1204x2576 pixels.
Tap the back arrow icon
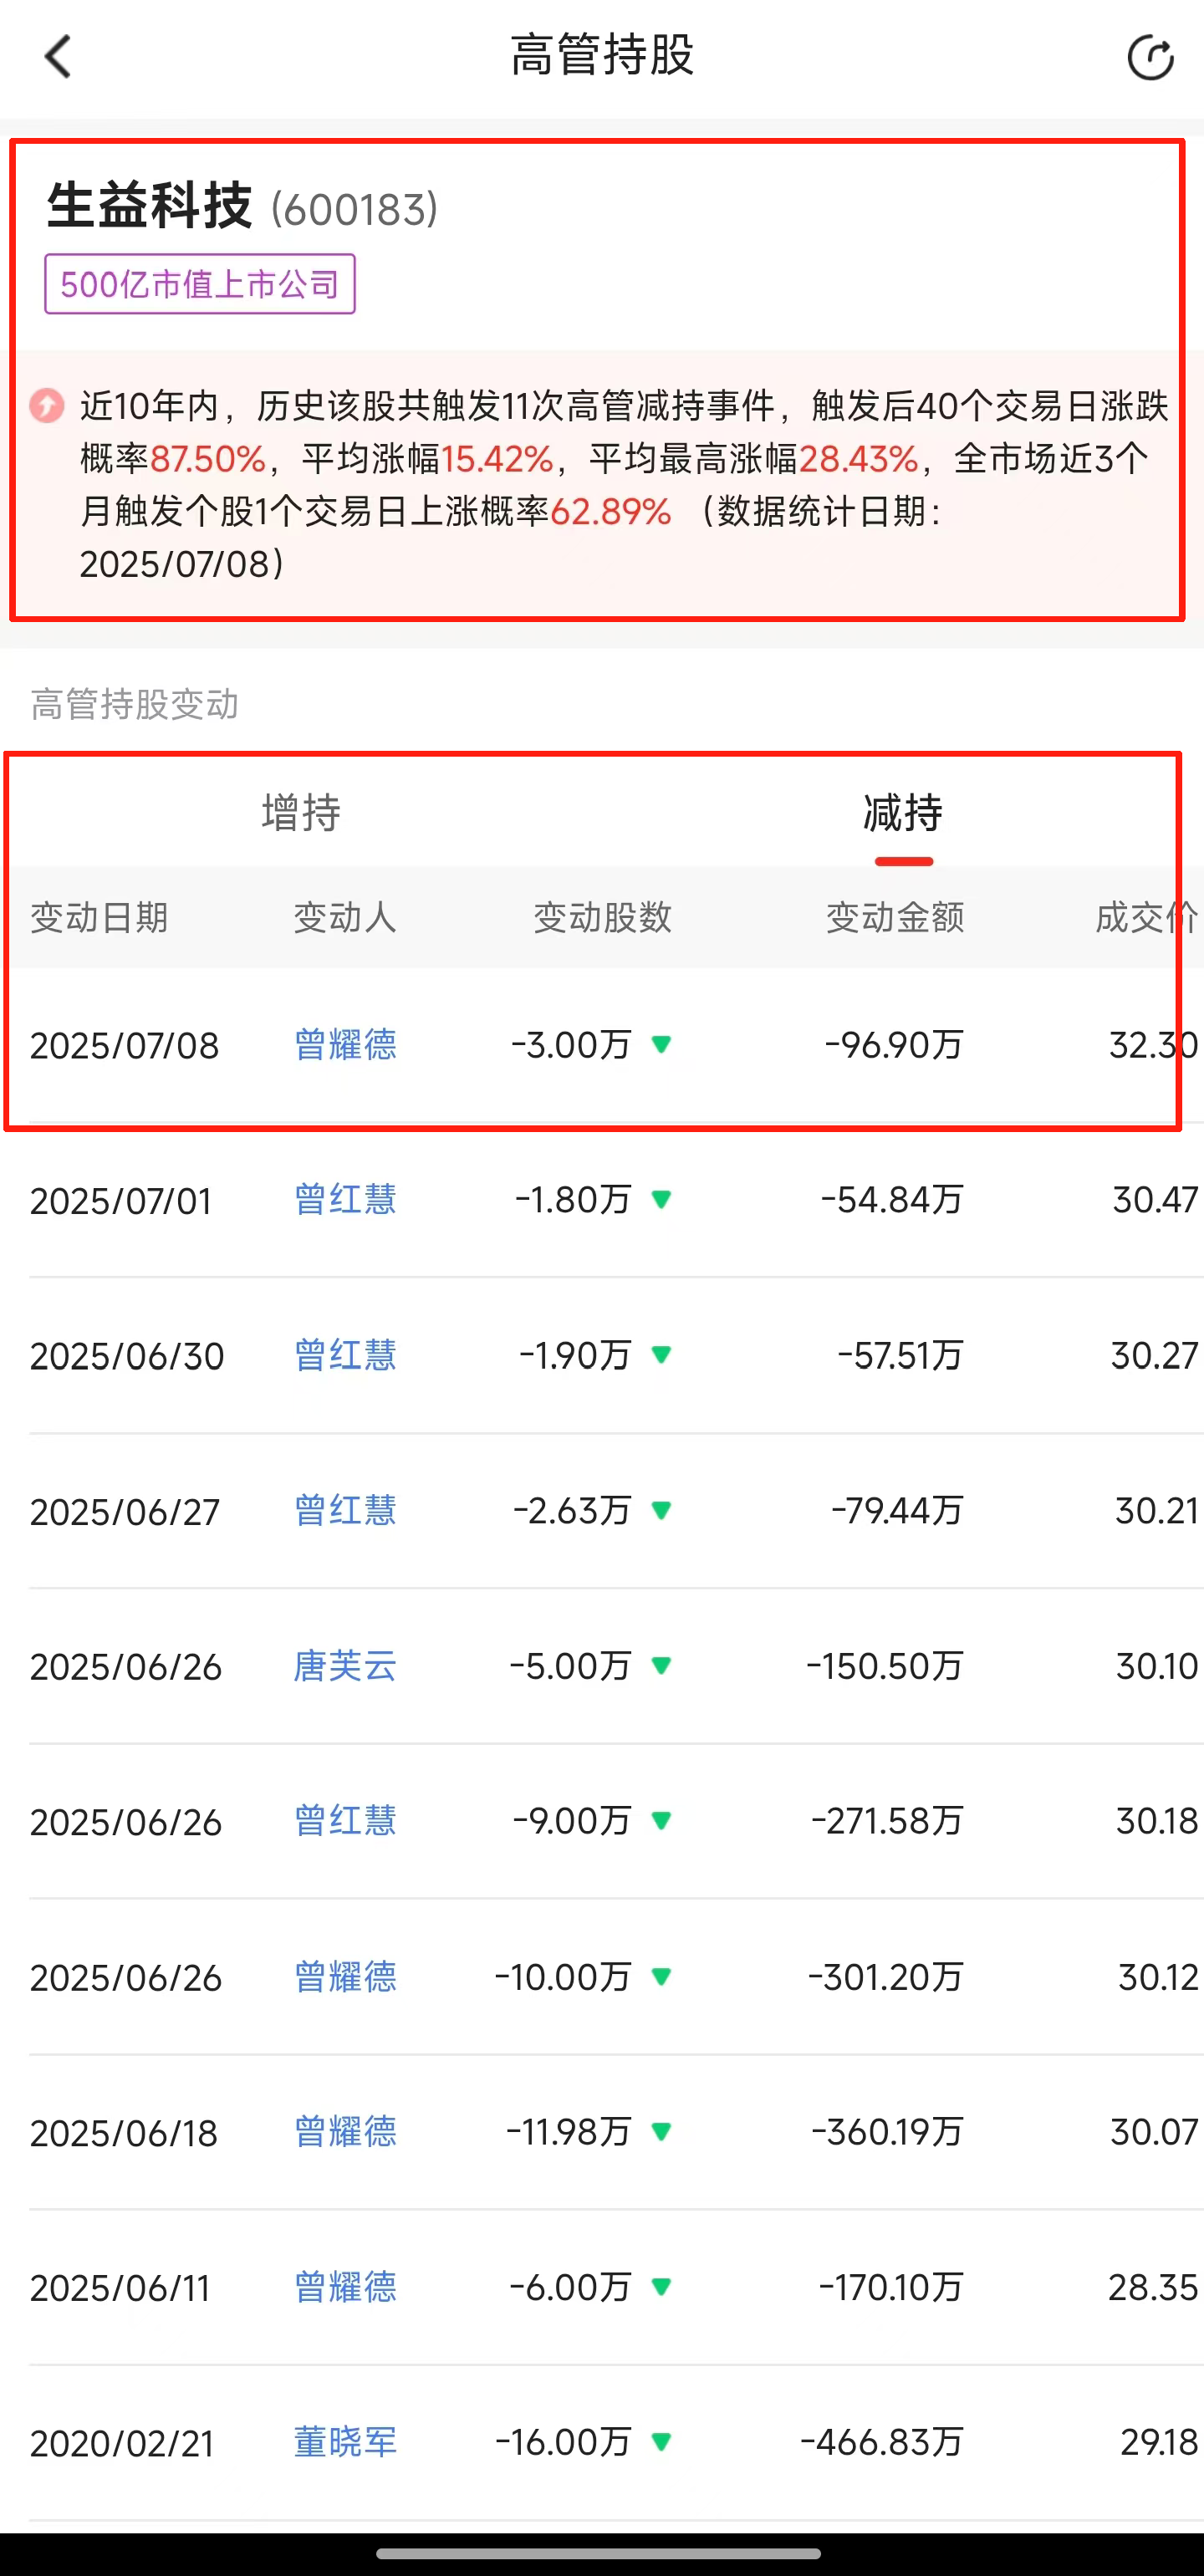tap(58, 56)
